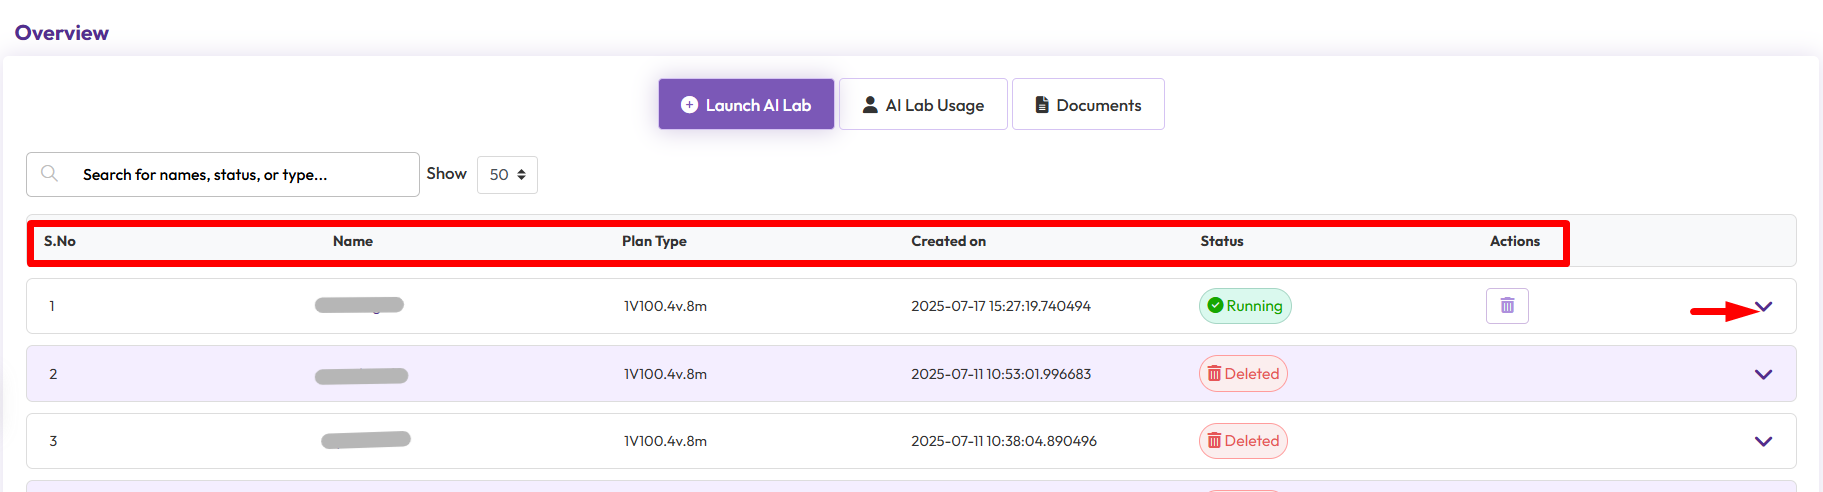Screen dimensions: 1823x492
Task: Click the Deleted status badge in row 2
Action: (1243, 374)
